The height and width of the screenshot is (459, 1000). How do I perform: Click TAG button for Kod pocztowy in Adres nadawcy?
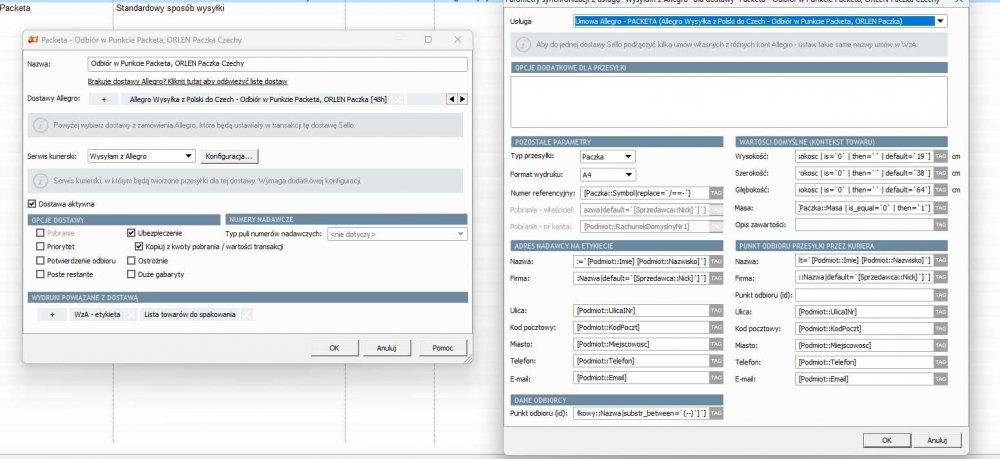(716, 327)
